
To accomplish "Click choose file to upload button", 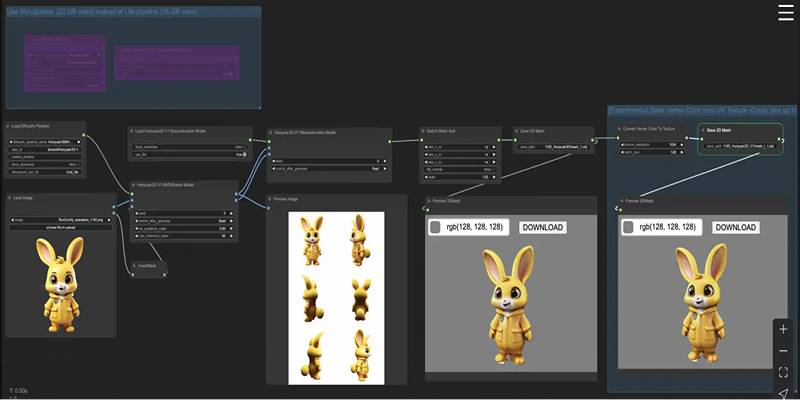I will 61,227.
